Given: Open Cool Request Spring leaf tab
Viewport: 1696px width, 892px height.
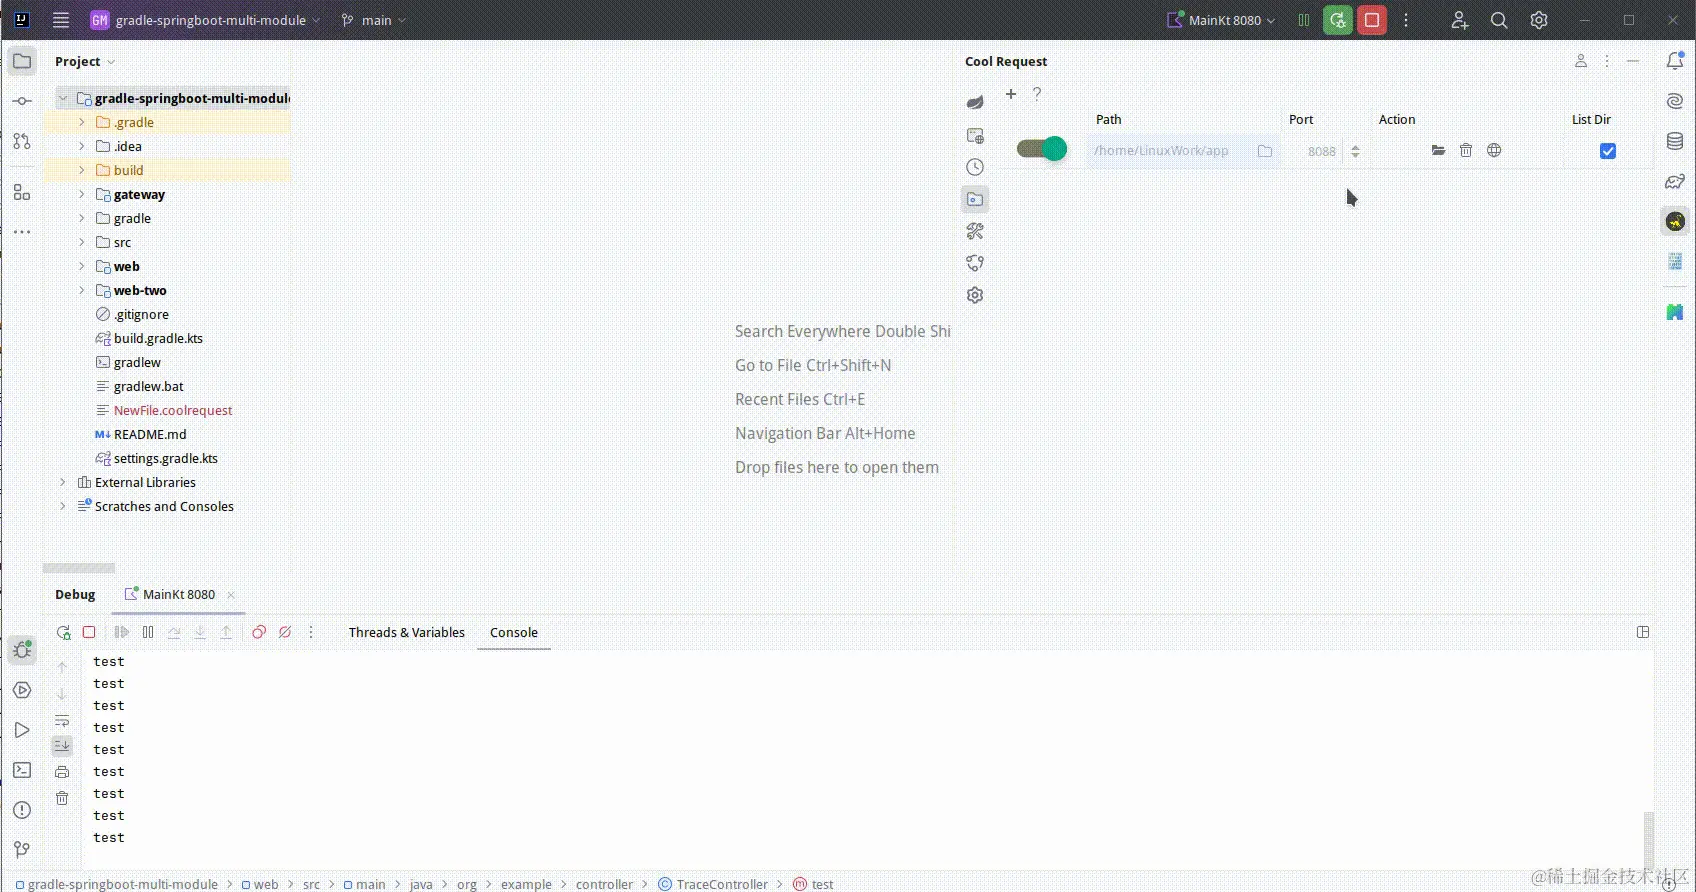Looking at the screenshot, I should tap(975, 102).
